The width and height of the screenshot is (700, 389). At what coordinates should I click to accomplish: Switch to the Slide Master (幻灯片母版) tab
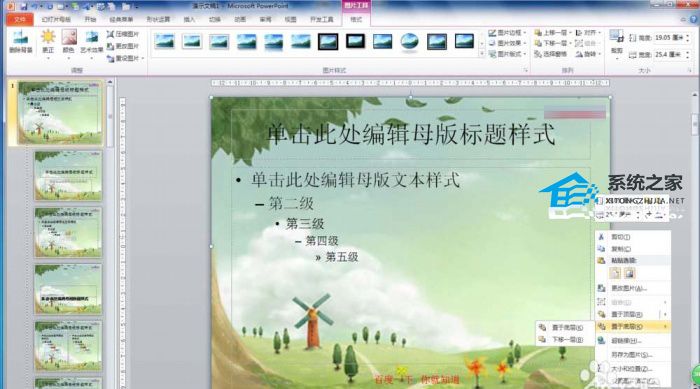point(56,20)
